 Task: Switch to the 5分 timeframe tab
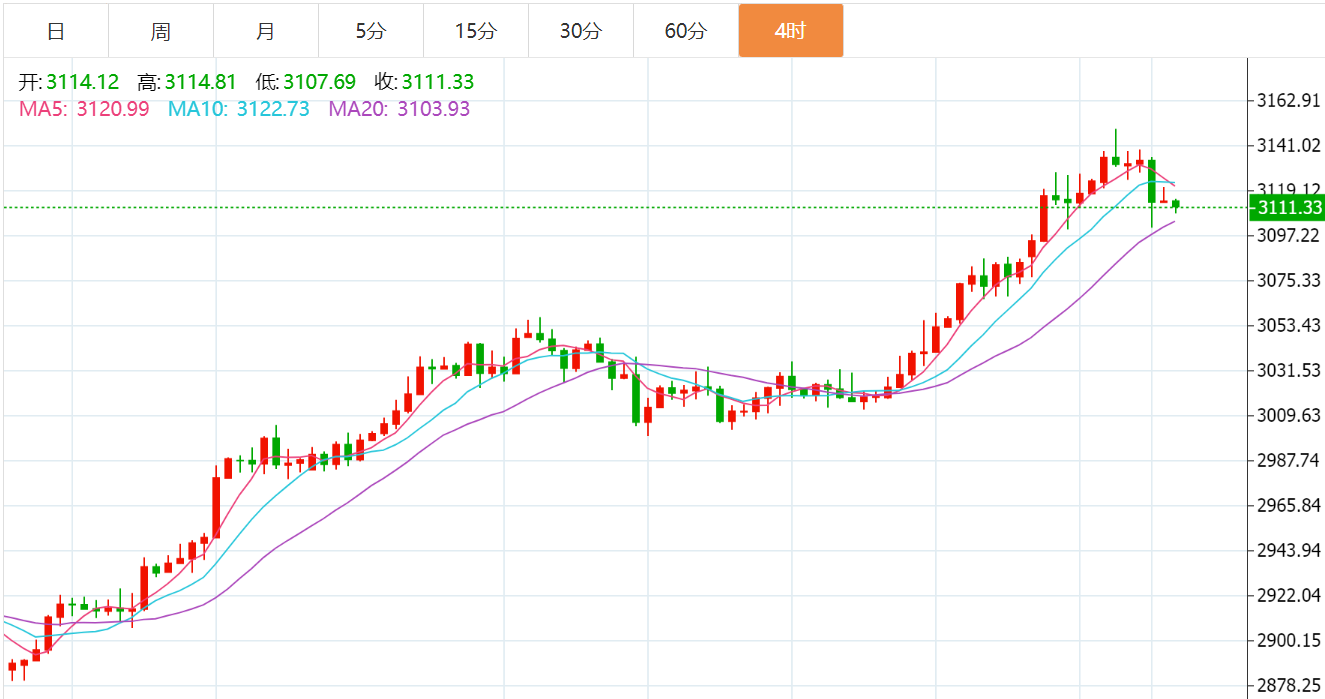[371, 31]
